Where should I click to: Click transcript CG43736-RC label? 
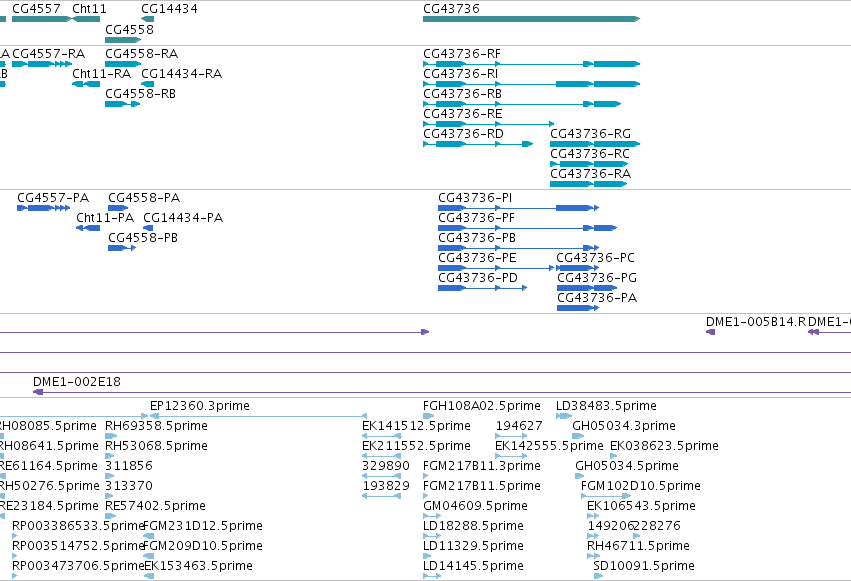[x=590, y=154]
